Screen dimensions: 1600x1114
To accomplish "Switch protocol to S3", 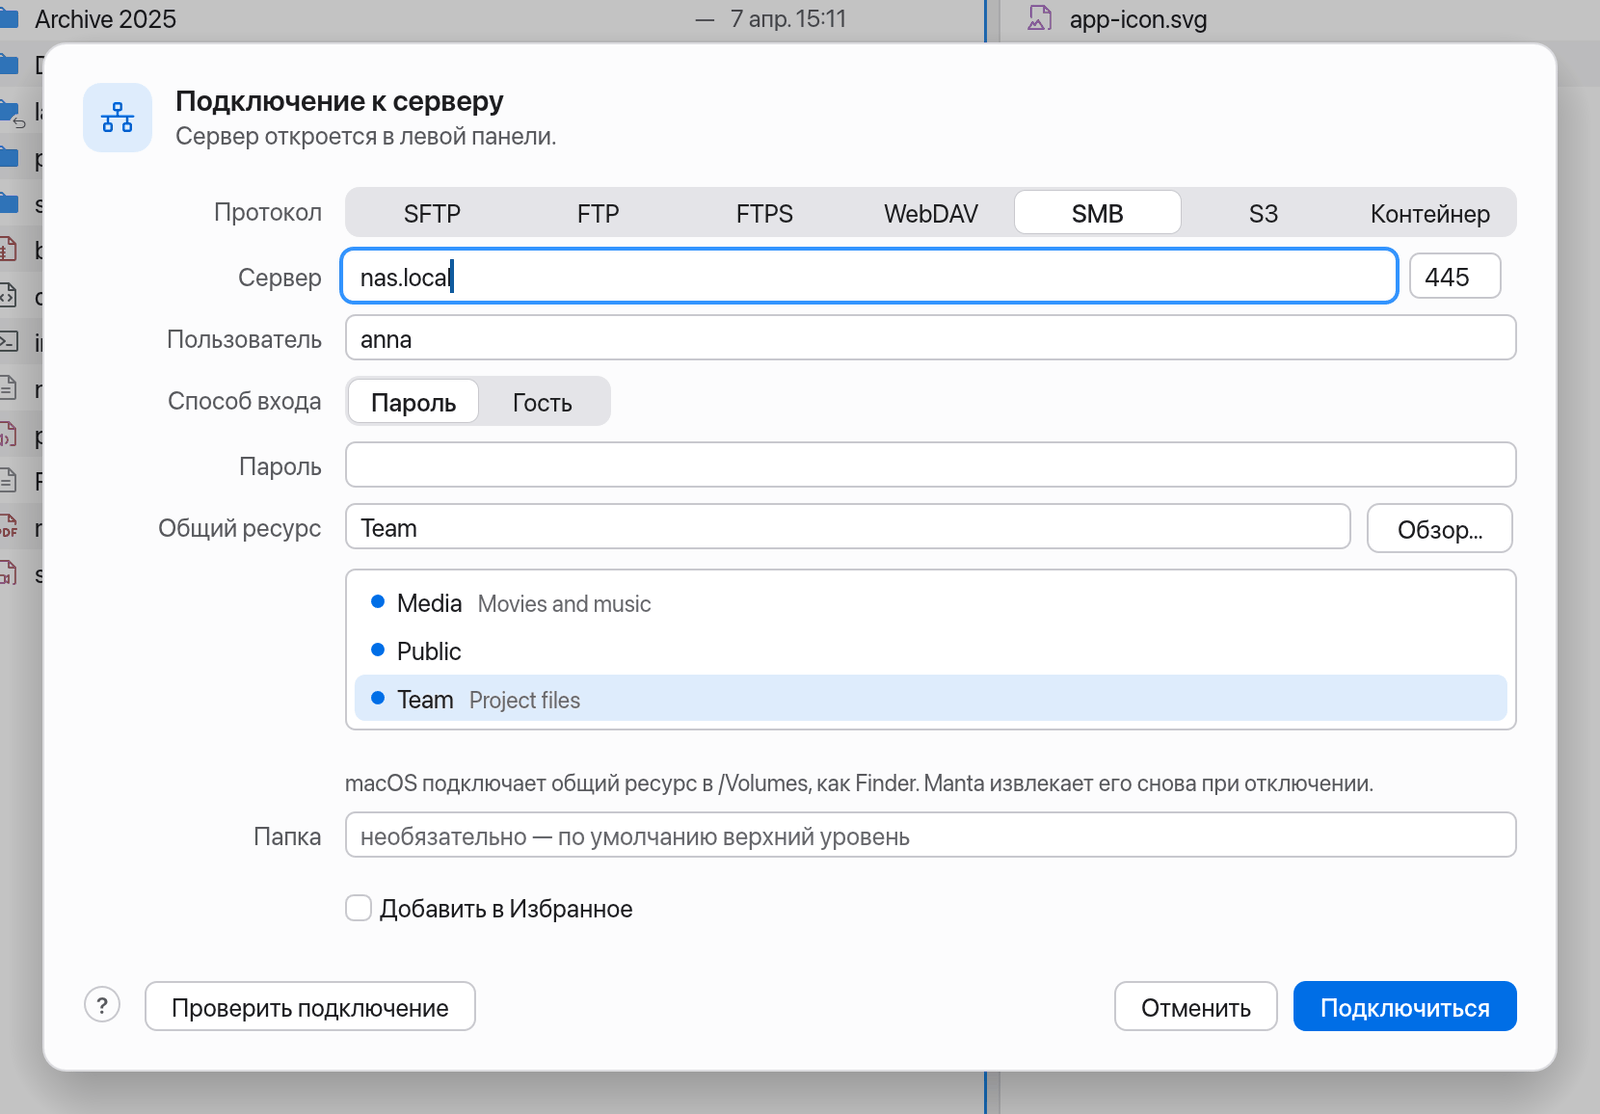I will click(1263, 213).
